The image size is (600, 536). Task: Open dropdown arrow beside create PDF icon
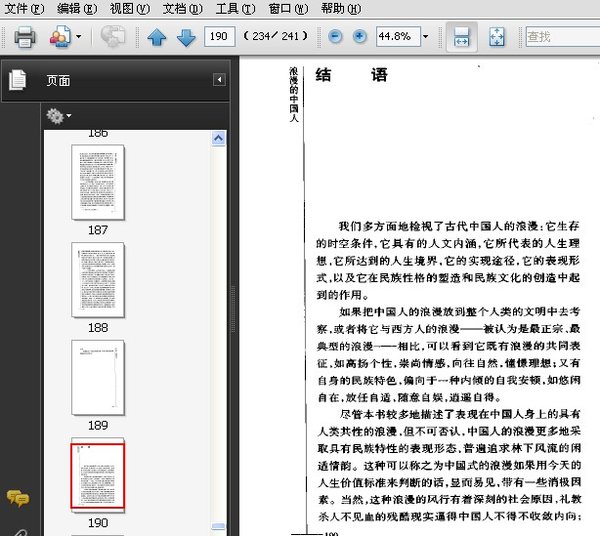(78, 38)
